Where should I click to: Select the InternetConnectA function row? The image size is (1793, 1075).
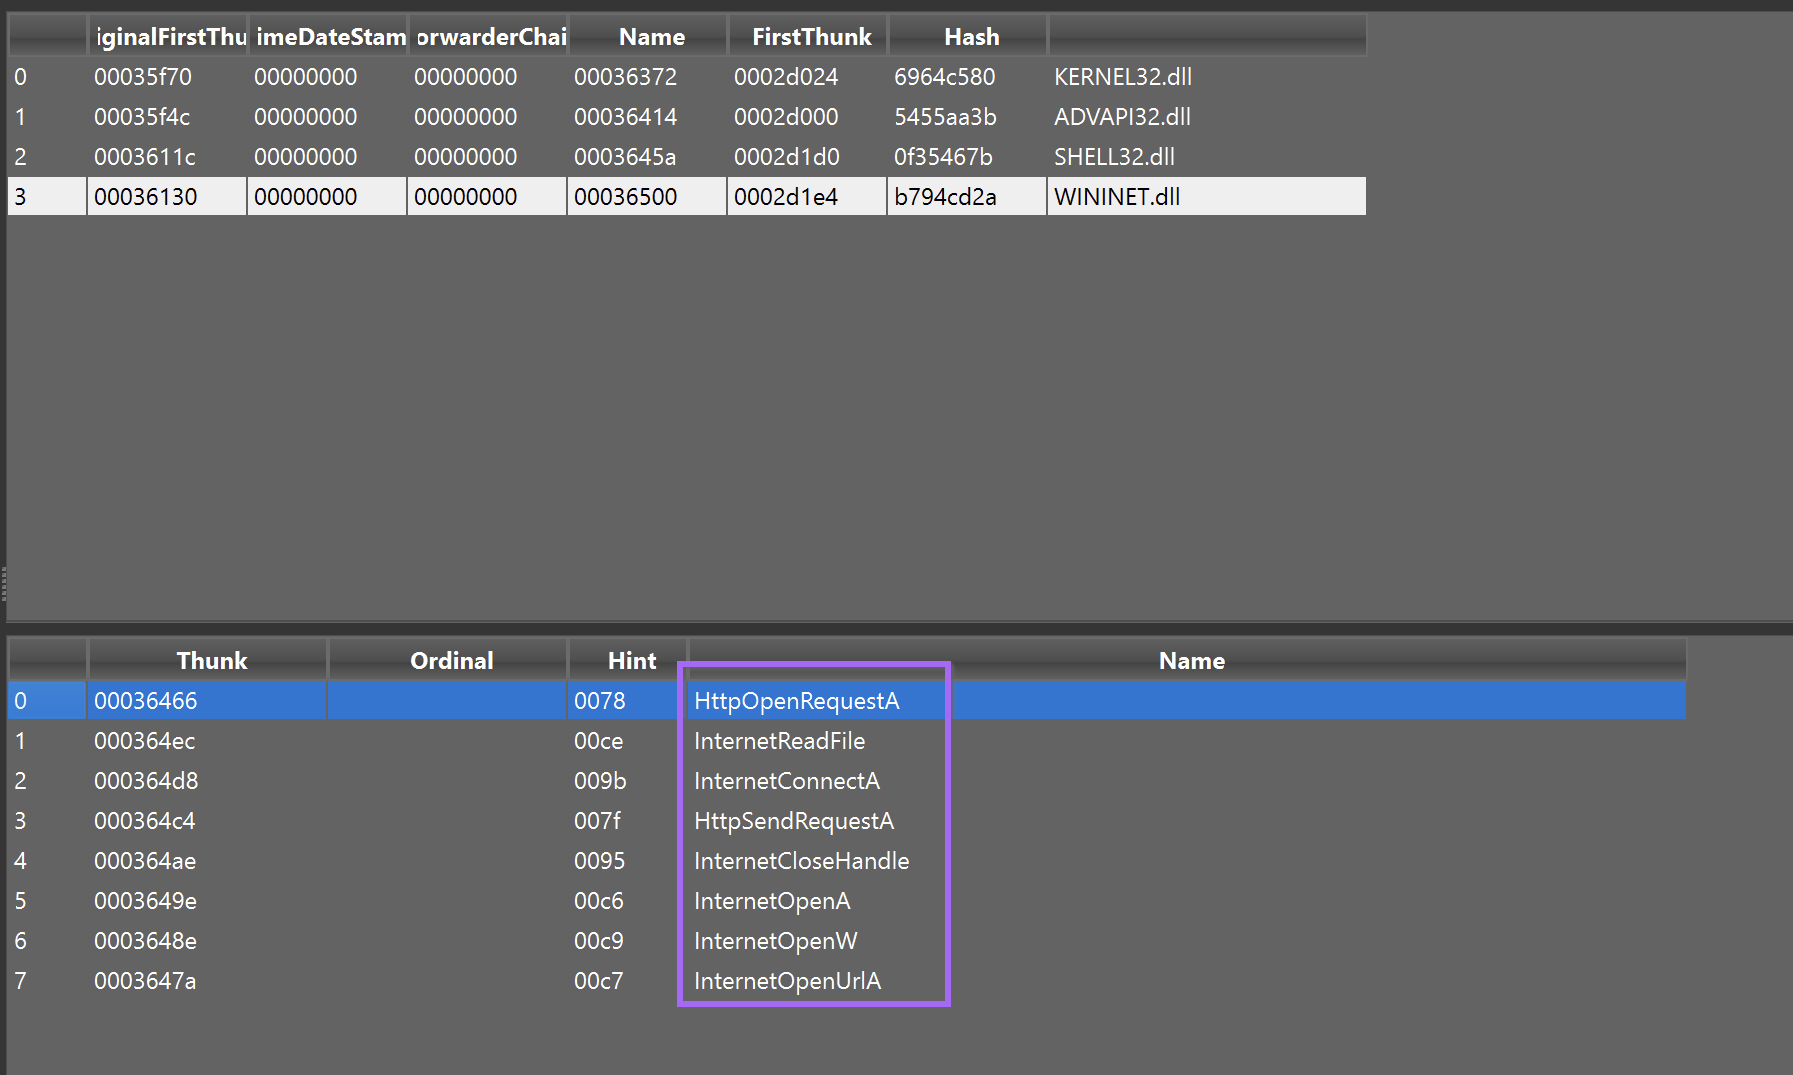pos(787,781)
